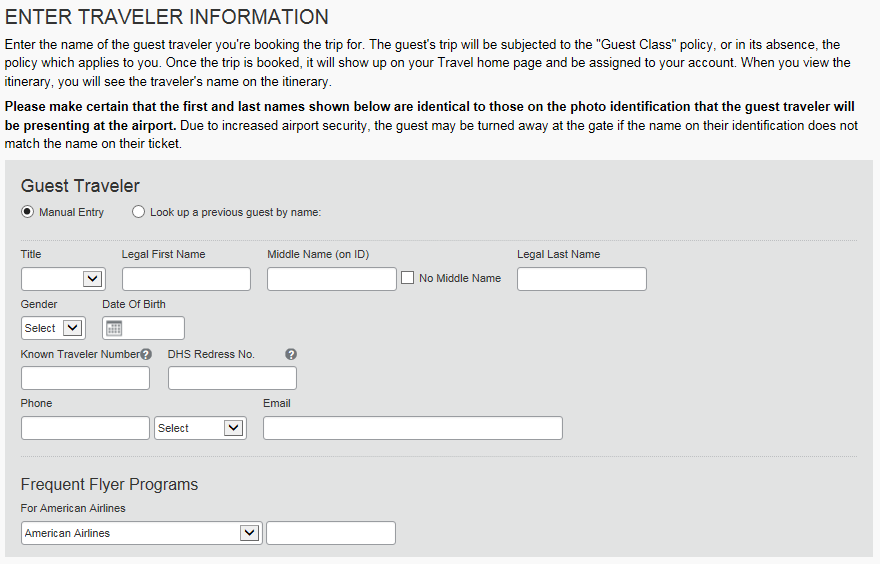Click the DHS Redress No. help icon
This screenshot has width=880, height=564.
291,354
